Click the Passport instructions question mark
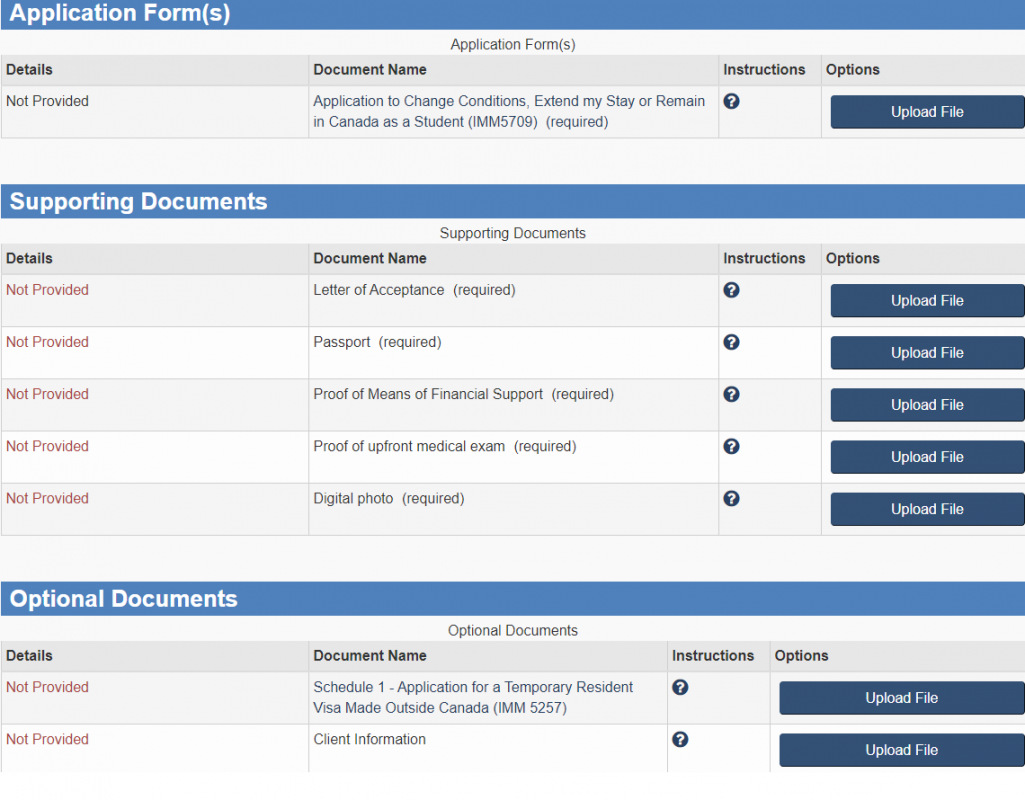The height and width of the screenshot is (800, 1025). tap(731, 342)
